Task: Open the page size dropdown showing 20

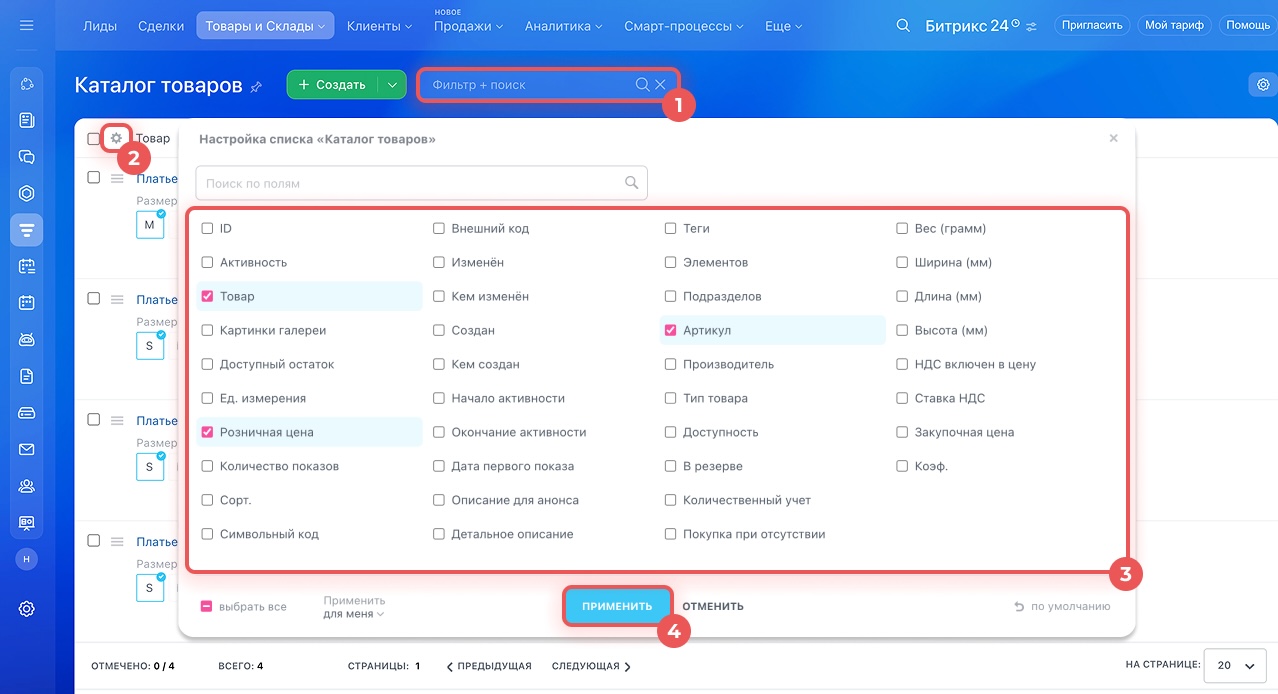Action: point(1234,666)
